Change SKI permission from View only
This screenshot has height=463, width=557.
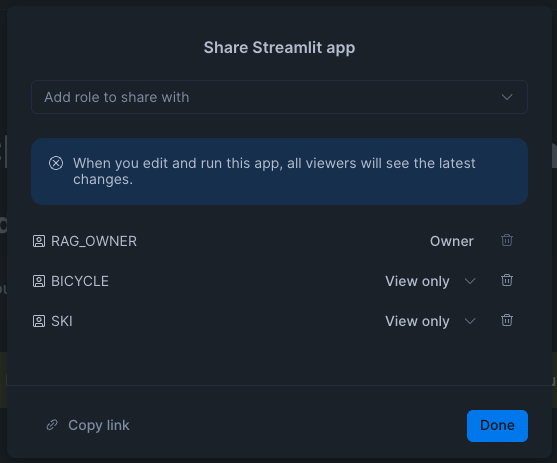click(x=430, y=322)
